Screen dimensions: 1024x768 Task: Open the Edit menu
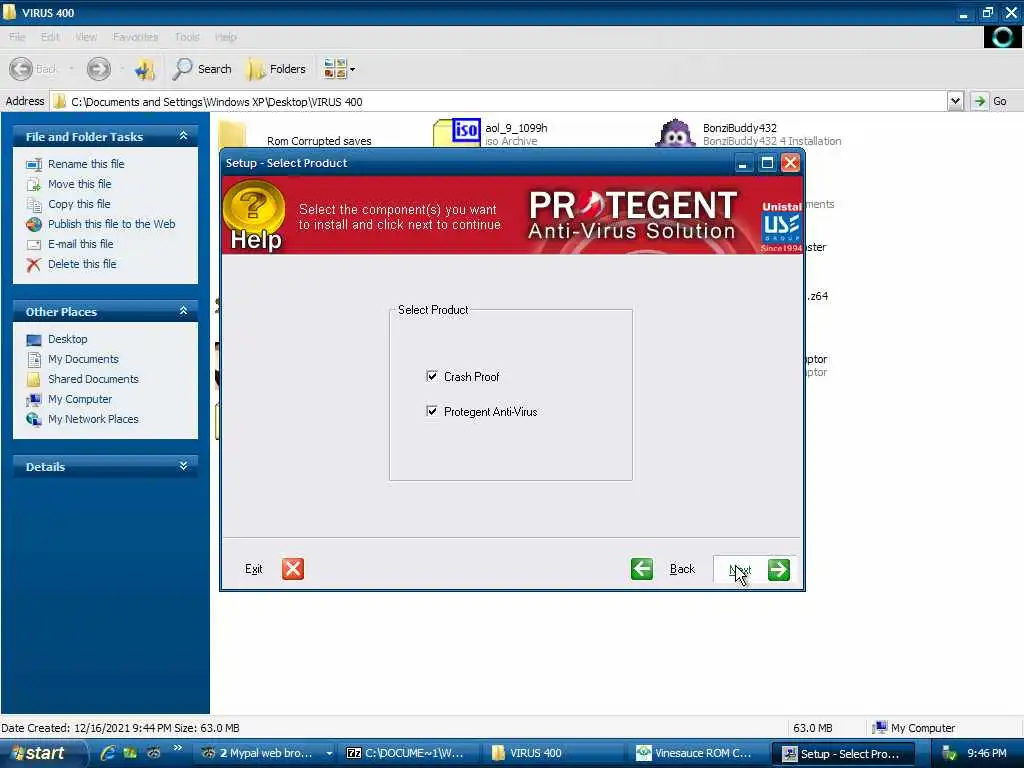tap(50, 37)
